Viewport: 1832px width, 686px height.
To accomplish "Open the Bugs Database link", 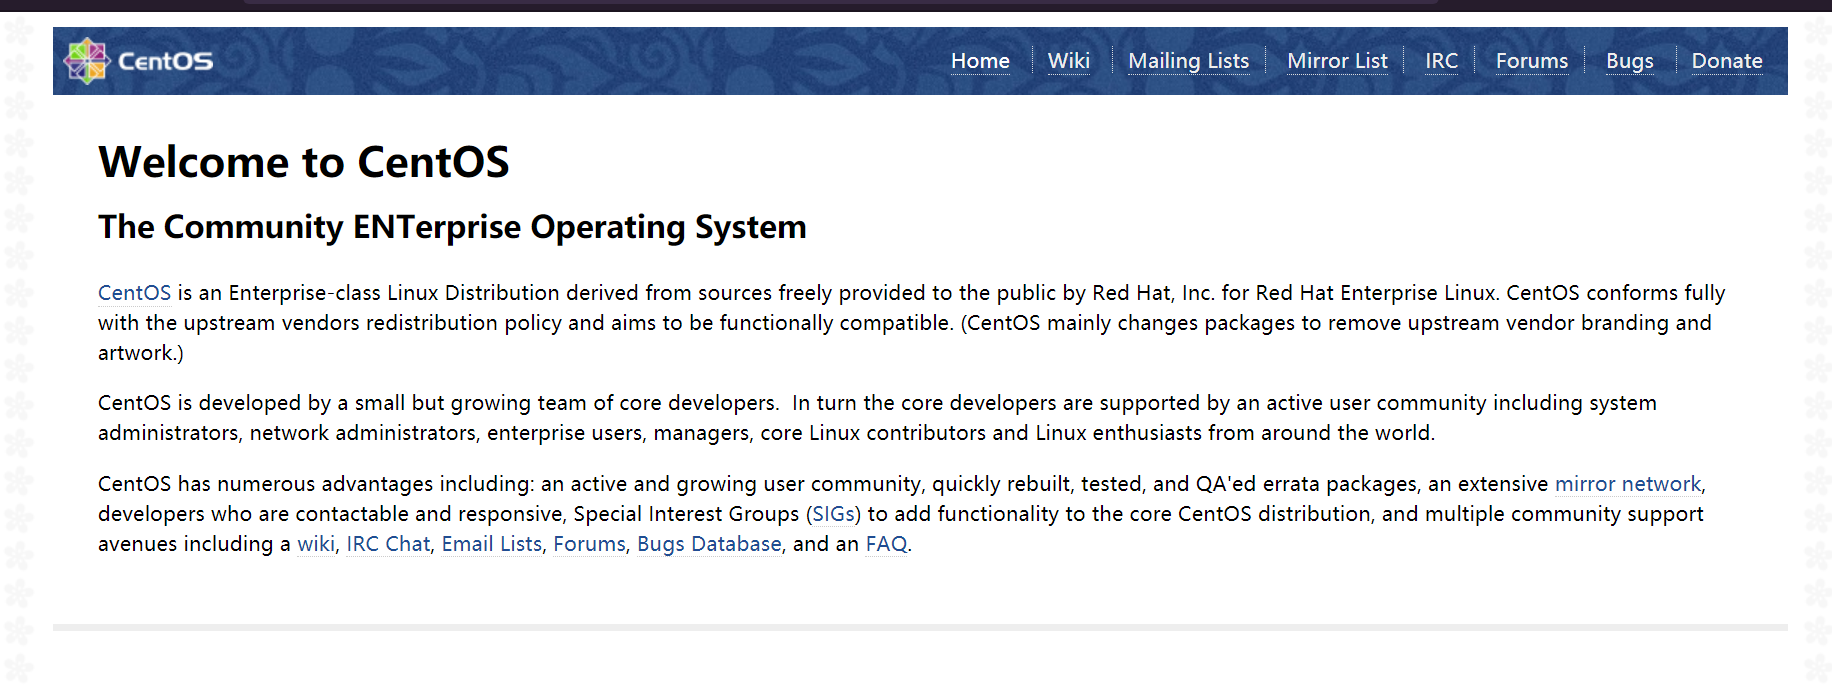I will tap(709, 544).
